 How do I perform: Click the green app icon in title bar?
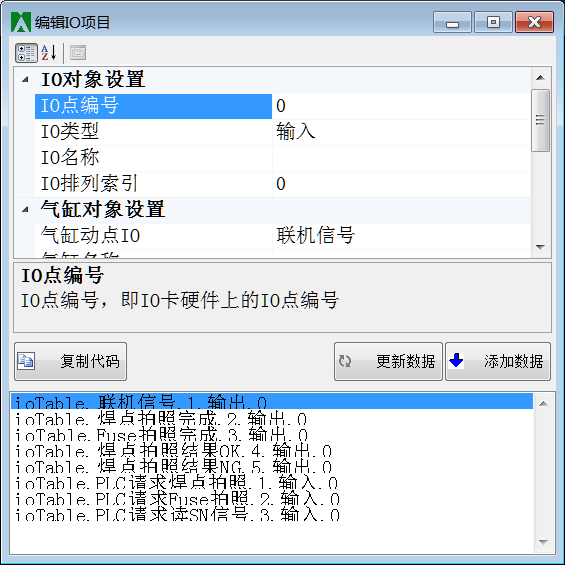point(21,22)
